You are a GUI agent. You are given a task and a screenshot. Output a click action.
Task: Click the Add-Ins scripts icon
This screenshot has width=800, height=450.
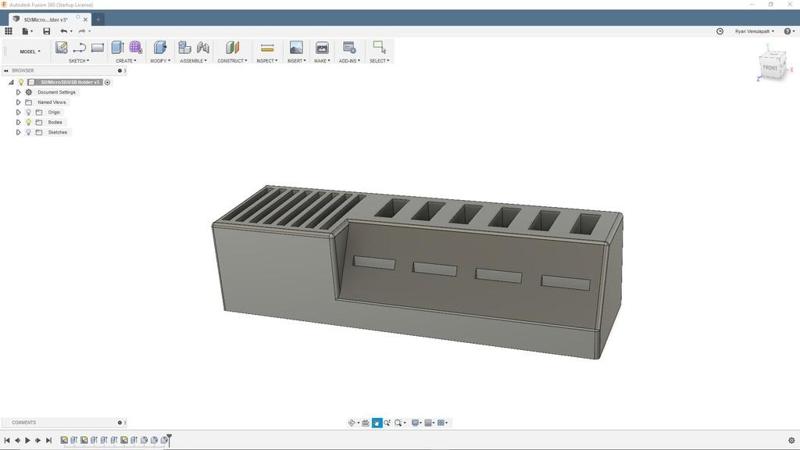point(349,47)
